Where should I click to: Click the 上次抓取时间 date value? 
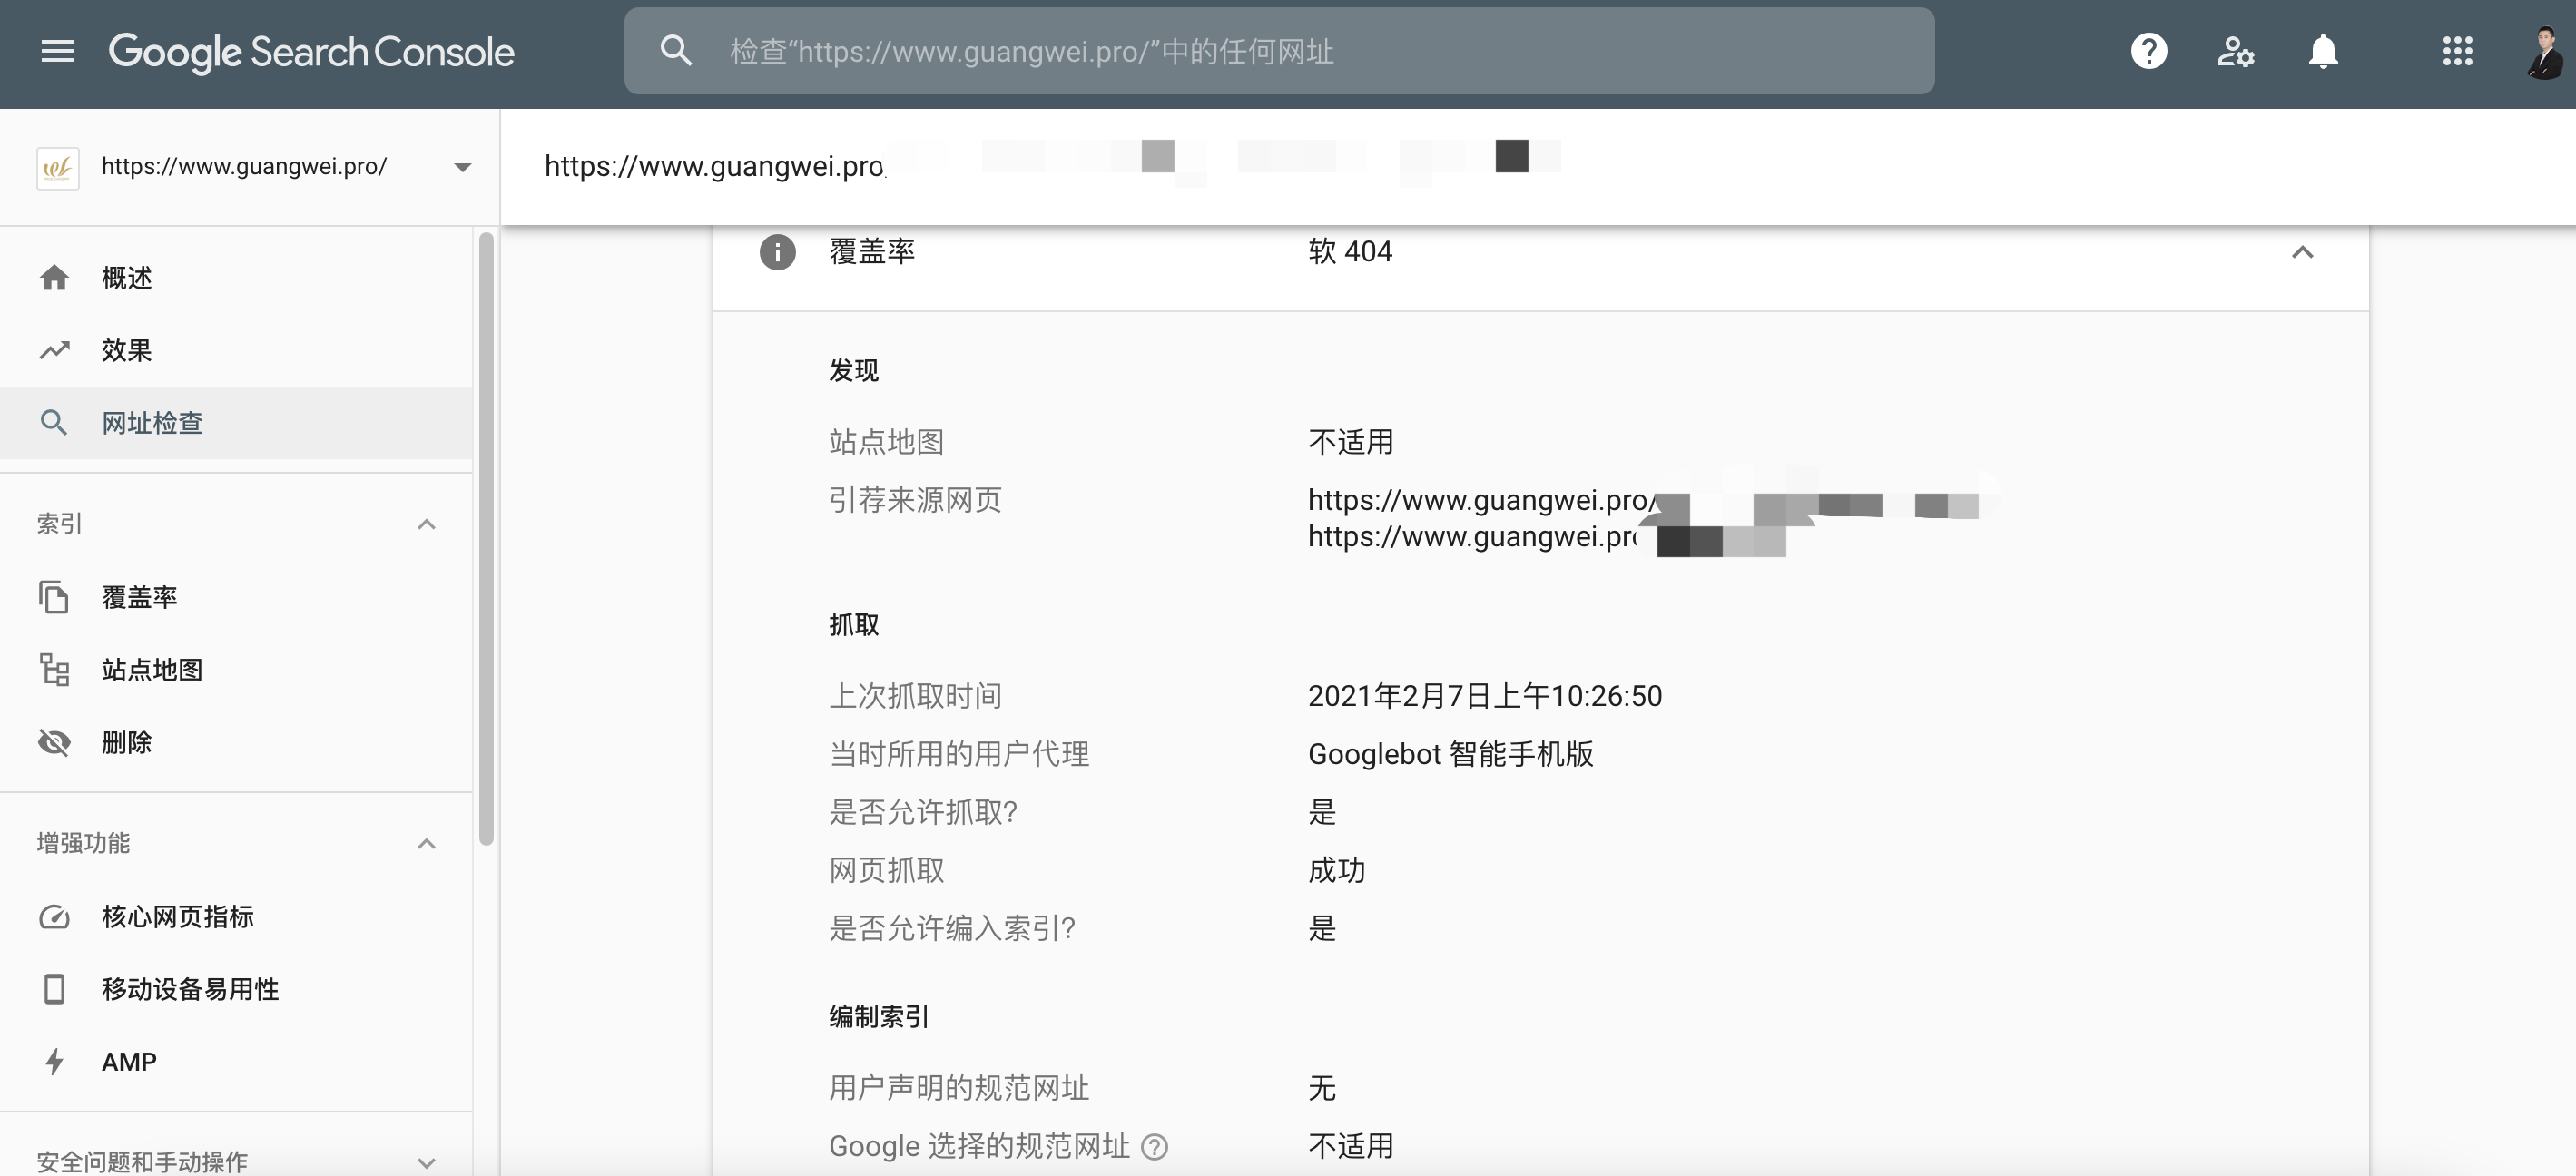coord(1485,695)
